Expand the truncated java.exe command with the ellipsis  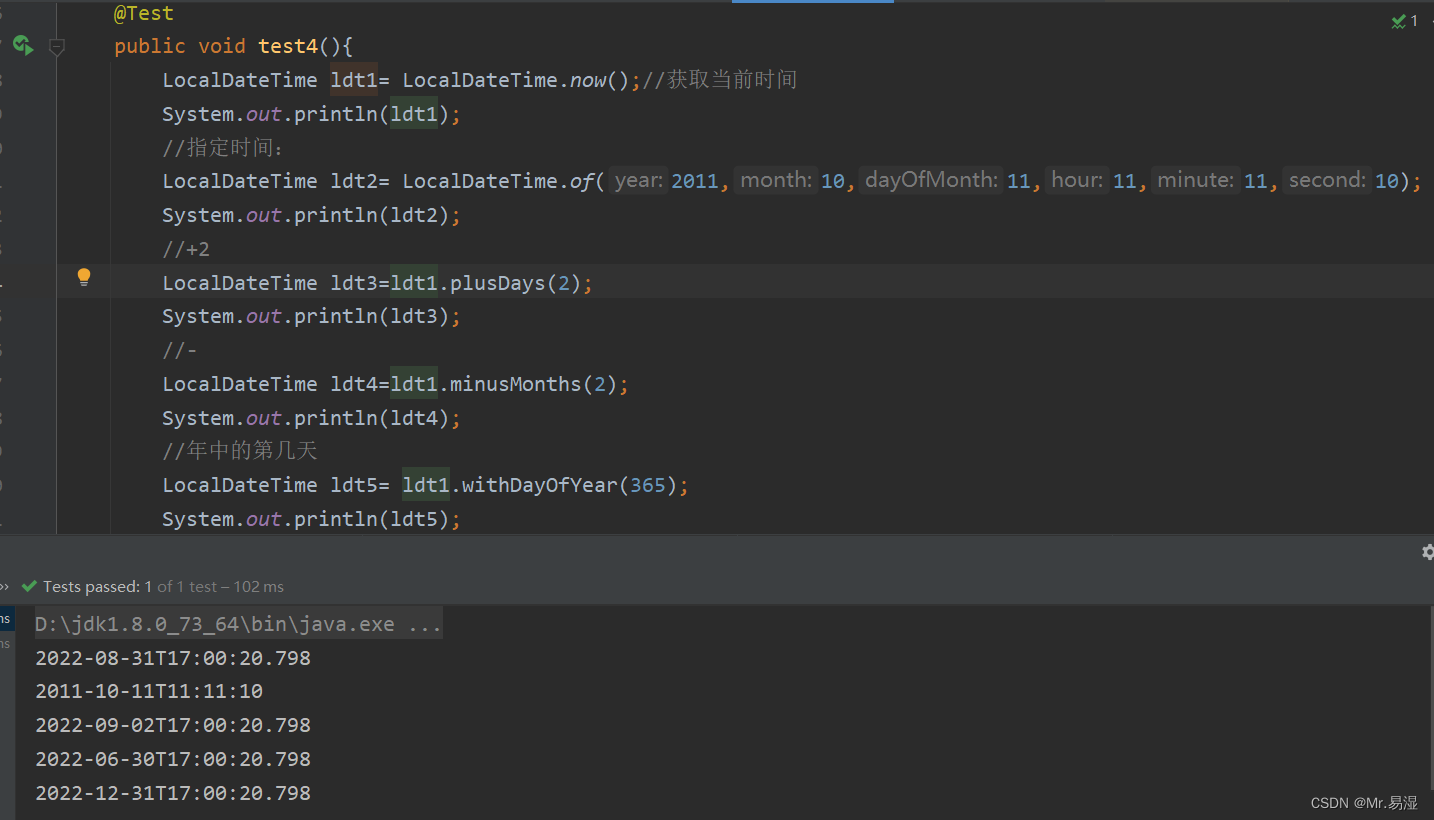(428, 623)
